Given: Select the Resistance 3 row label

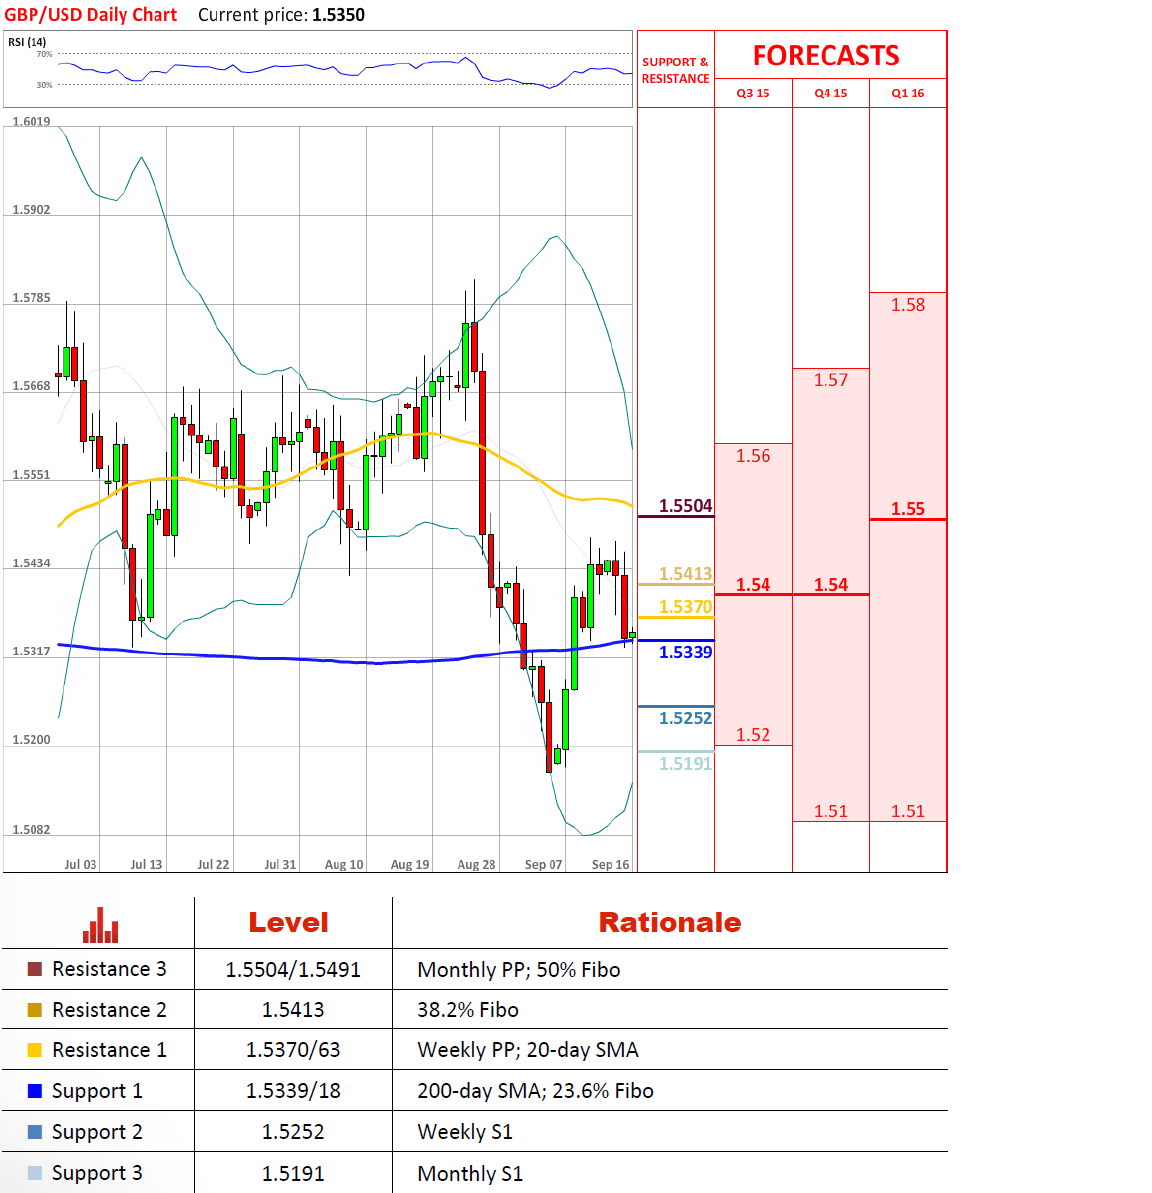Looking at the screenshot, I should pyautogui.click(x=109, y=969).
